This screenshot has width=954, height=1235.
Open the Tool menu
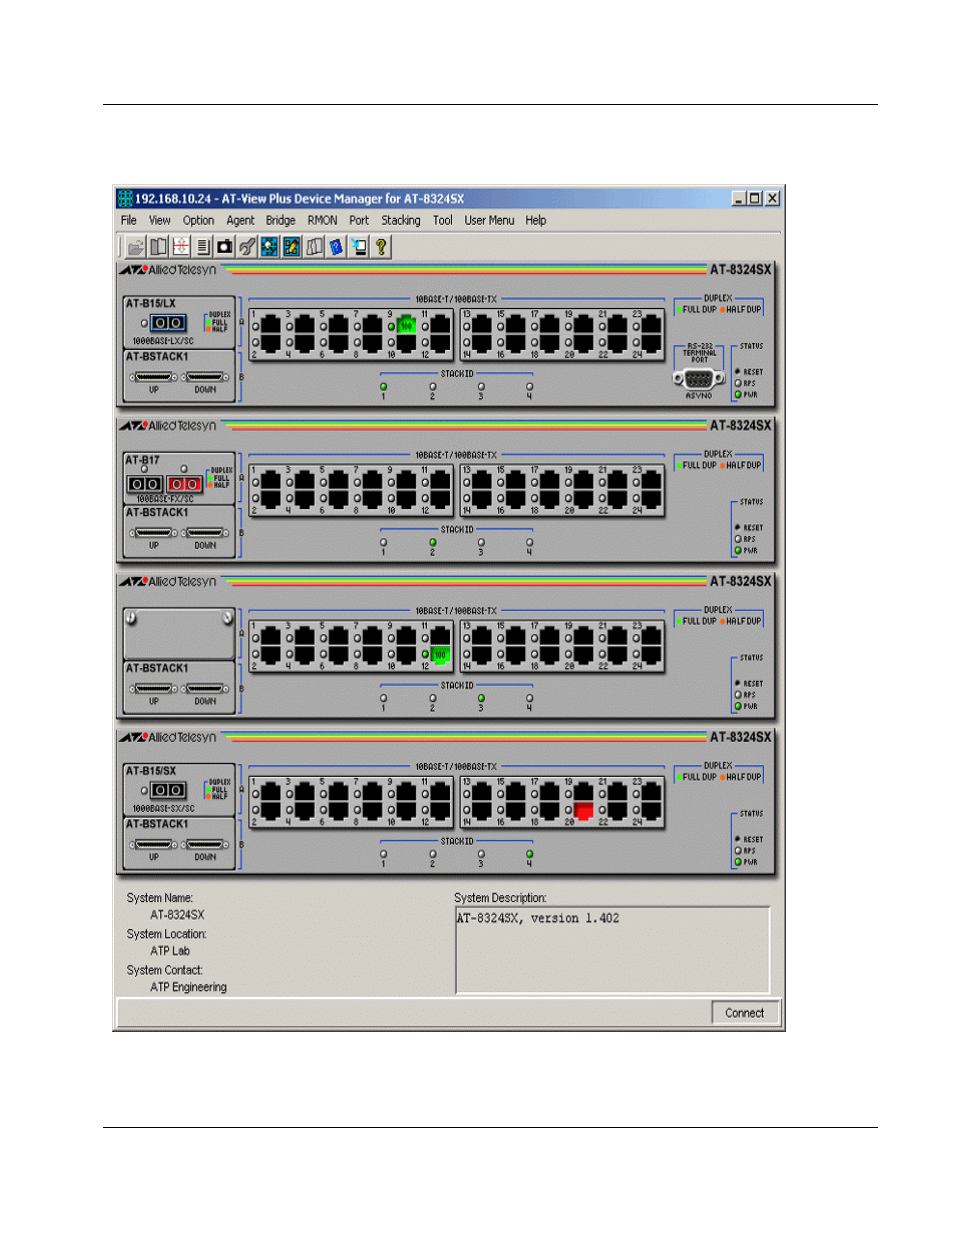pos(443,220)
